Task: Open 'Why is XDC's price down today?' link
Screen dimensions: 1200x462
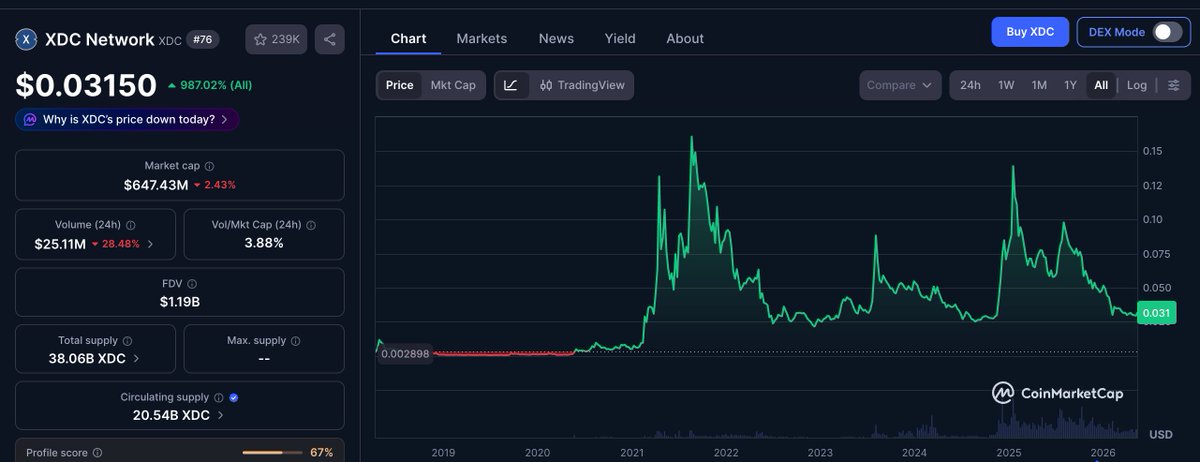Action: 127,119
